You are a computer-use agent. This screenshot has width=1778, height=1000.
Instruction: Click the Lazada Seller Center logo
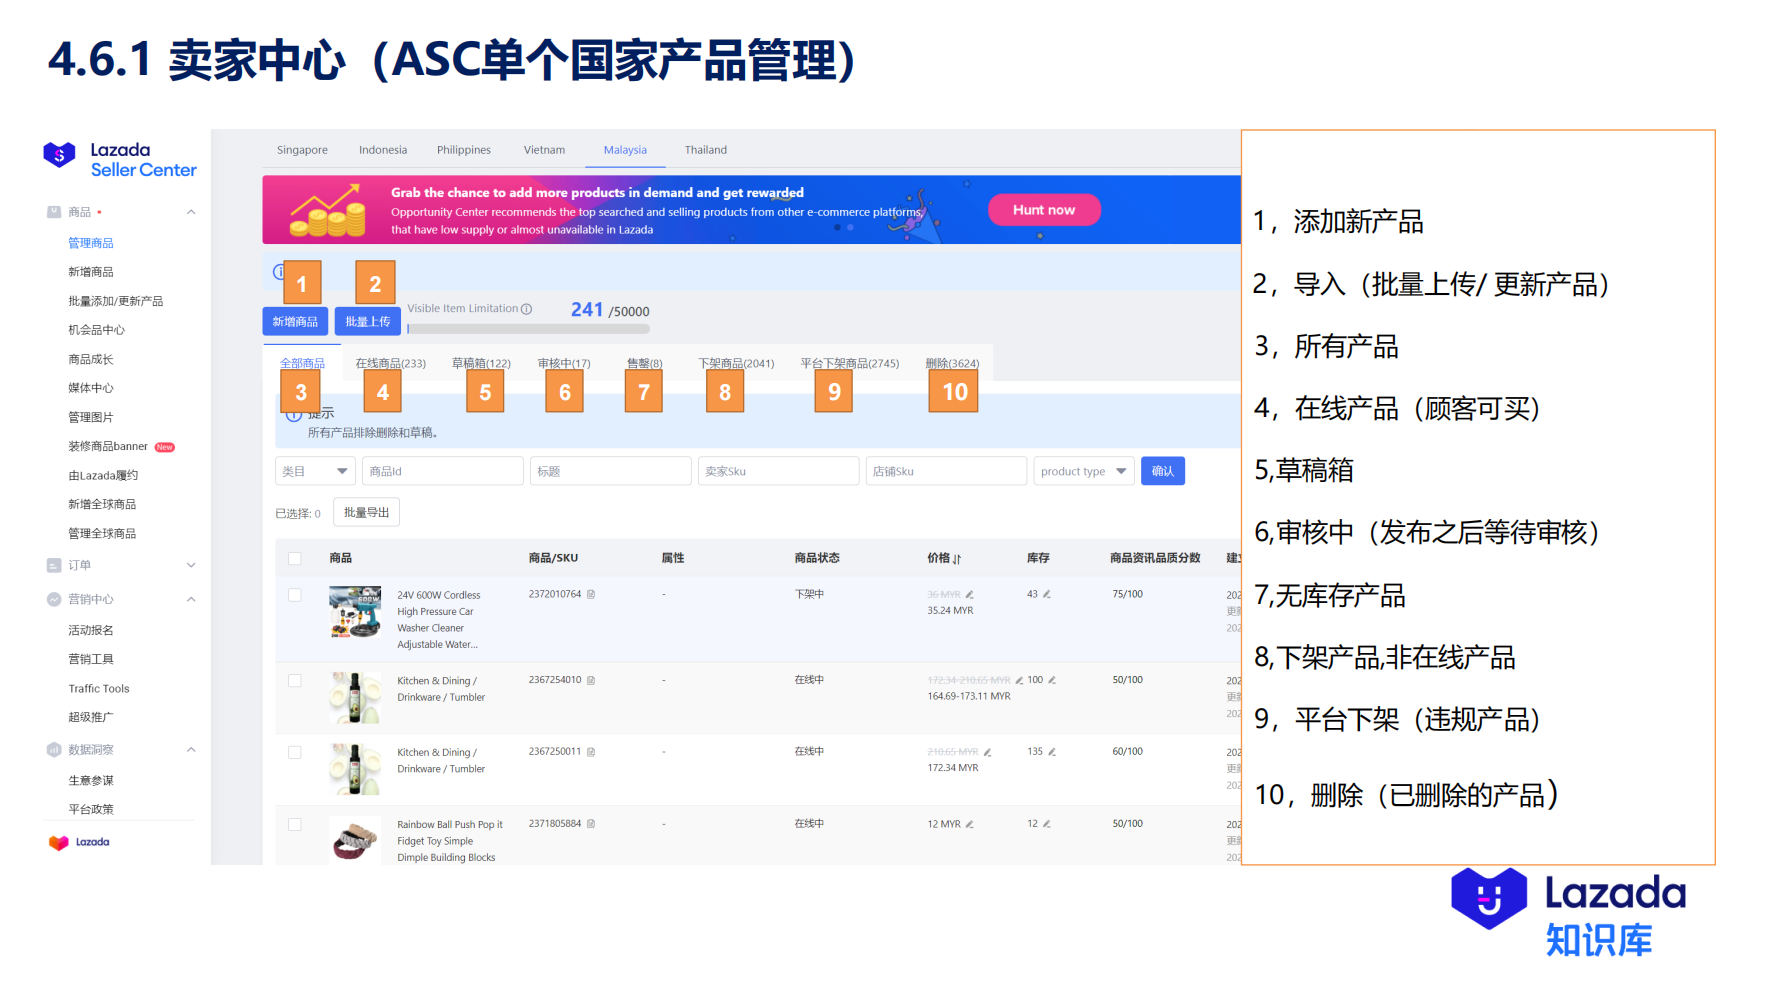point(118,160)
